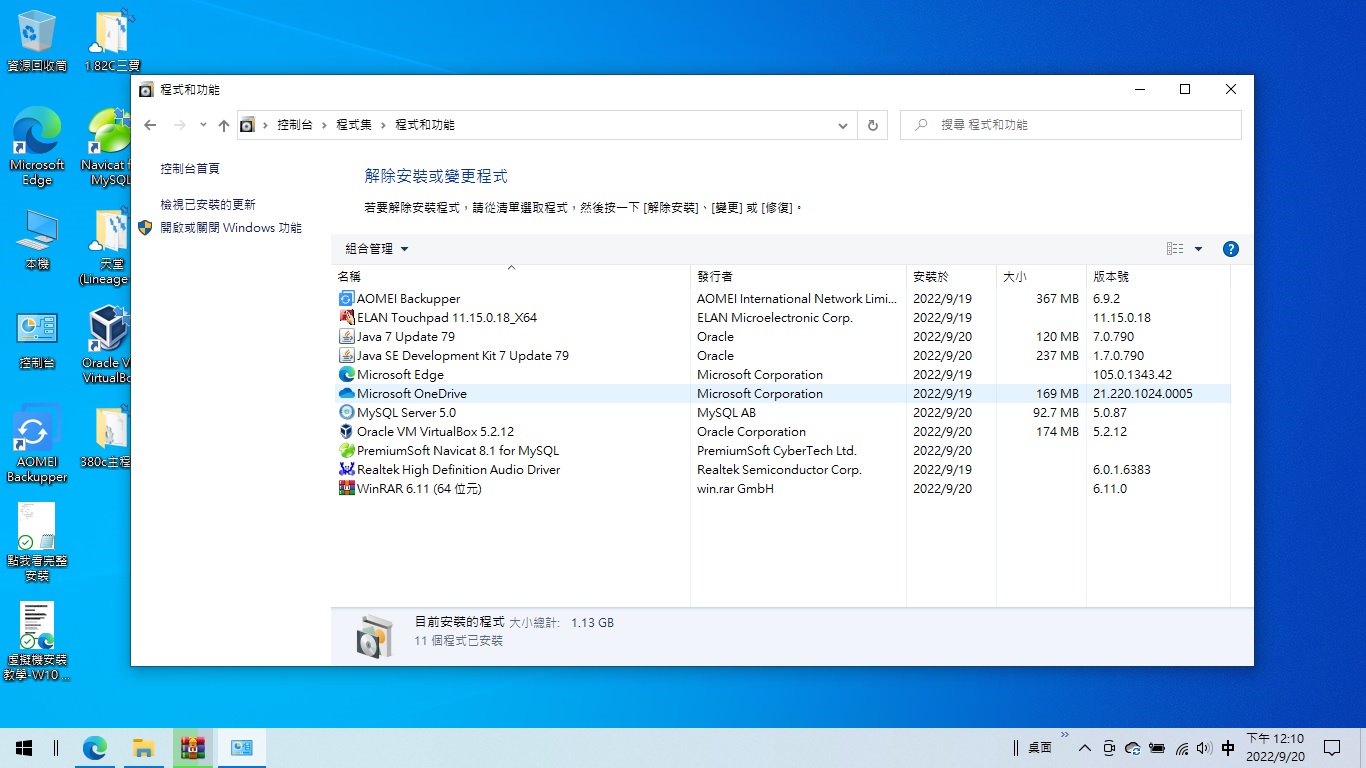The width and height of the screenshot is (1366, 768).
Task: Open the notification center icon
Action: pyautogui.click(x=1331, y=747)
